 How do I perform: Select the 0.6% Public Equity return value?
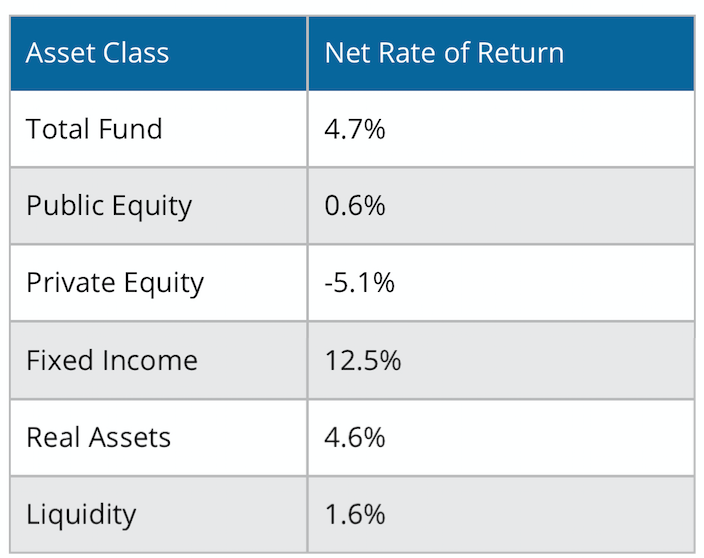(x=355, y=206)
